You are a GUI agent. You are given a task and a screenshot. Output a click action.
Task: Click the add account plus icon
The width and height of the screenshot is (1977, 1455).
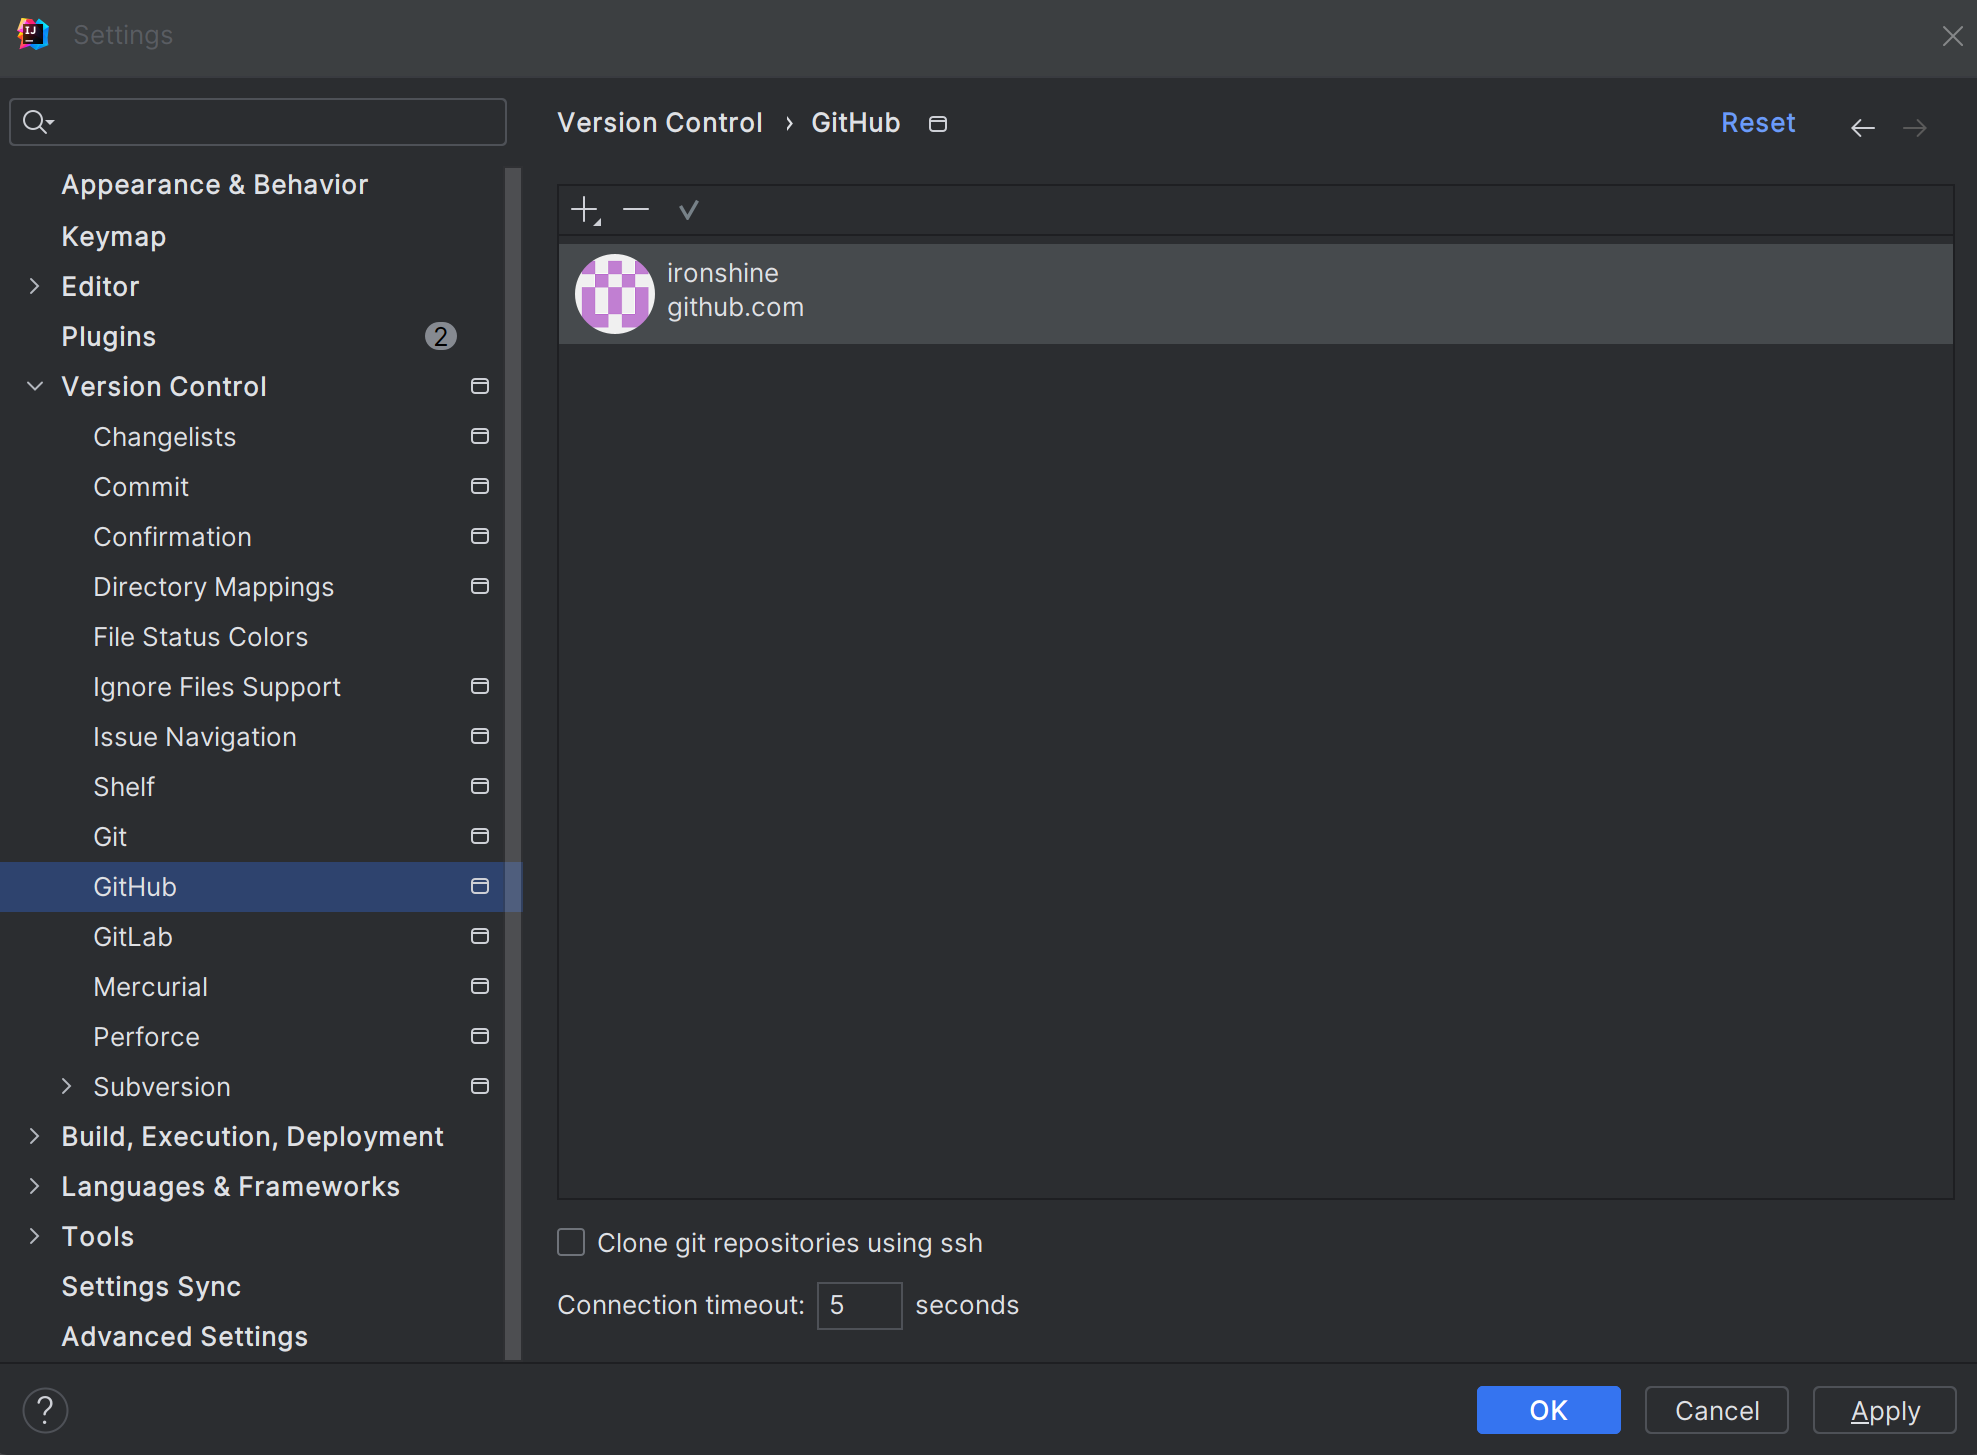[x=584, y=210]
